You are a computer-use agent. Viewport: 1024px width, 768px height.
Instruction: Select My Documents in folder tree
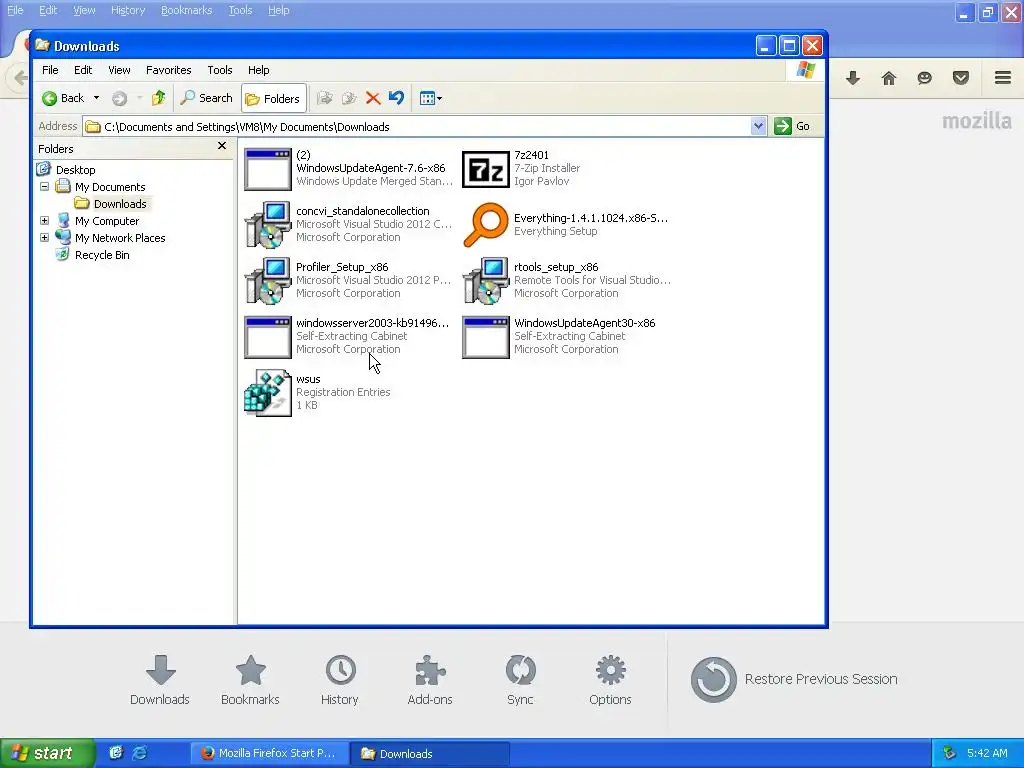click(x=110, y=187)
